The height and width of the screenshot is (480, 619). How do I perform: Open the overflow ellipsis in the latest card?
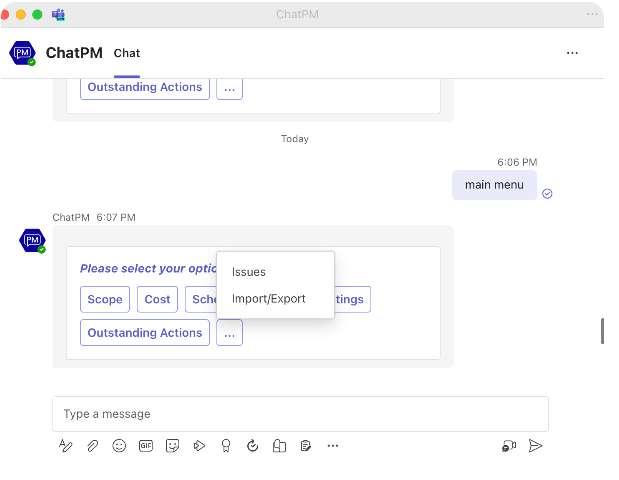[229, 333]
